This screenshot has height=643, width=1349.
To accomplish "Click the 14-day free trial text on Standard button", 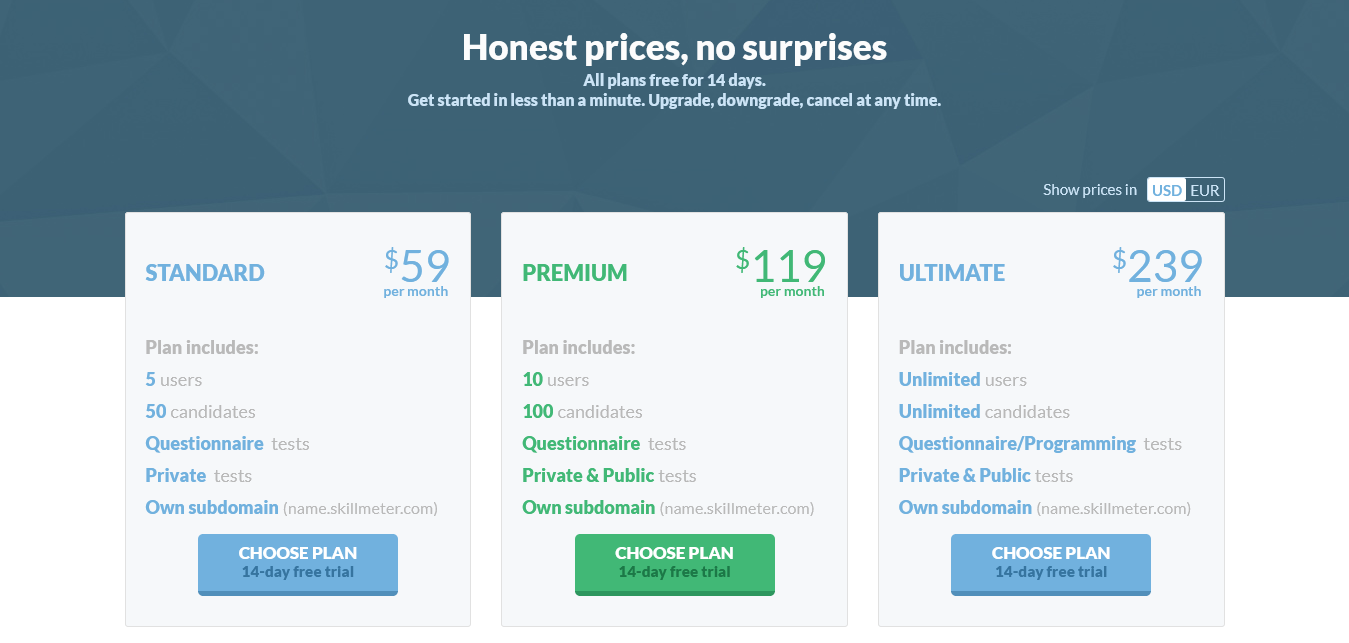I will pos(297,571).
